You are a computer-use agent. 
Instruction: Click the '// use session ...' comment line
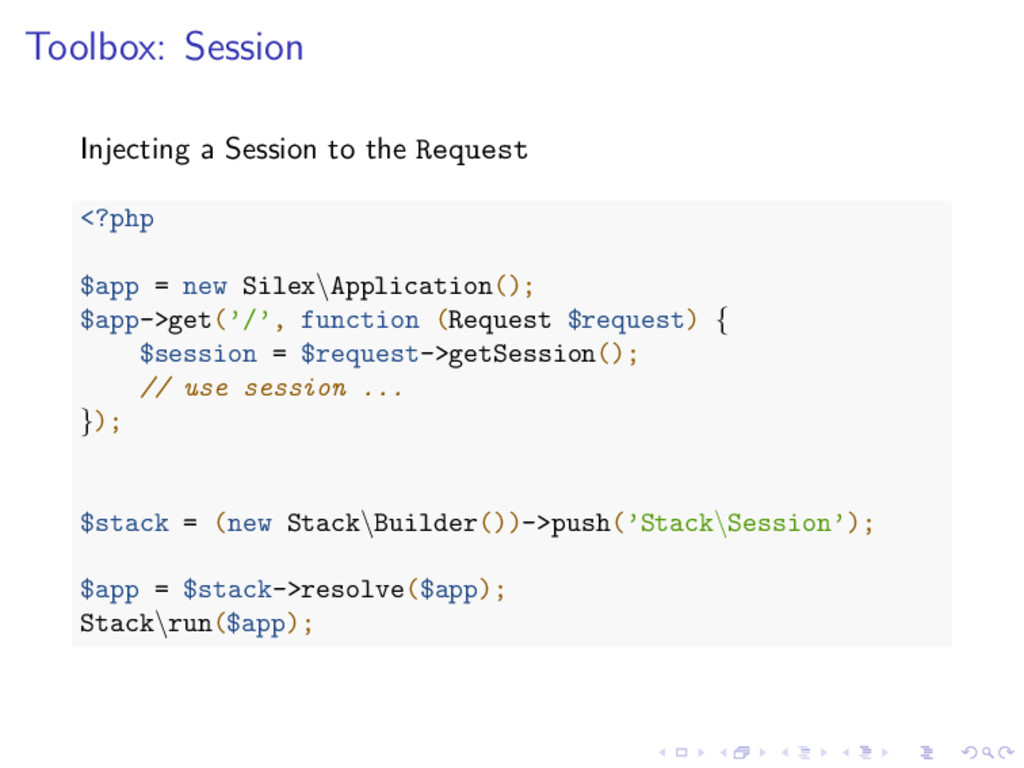[271, 388]
